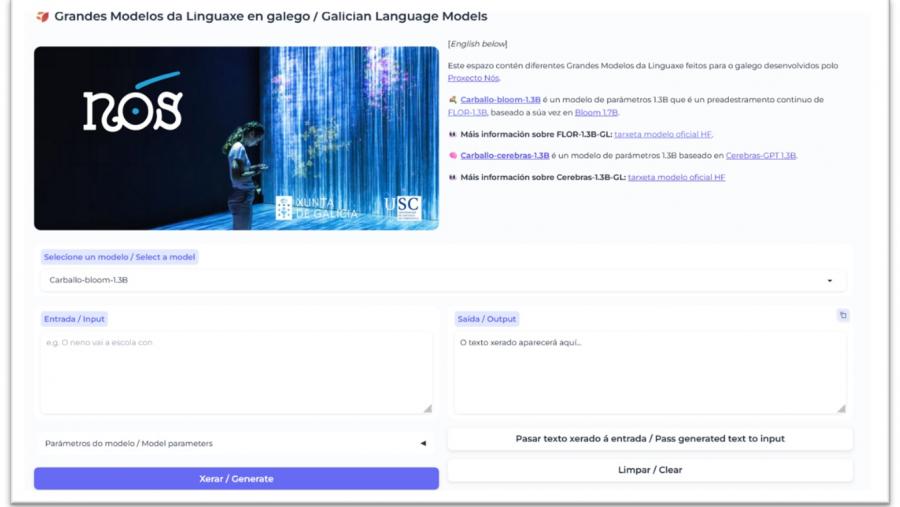Viewport: 900px width, 507px height.
Task: Open the Bloom 1.7B link
Action: (x=596, y=113)
